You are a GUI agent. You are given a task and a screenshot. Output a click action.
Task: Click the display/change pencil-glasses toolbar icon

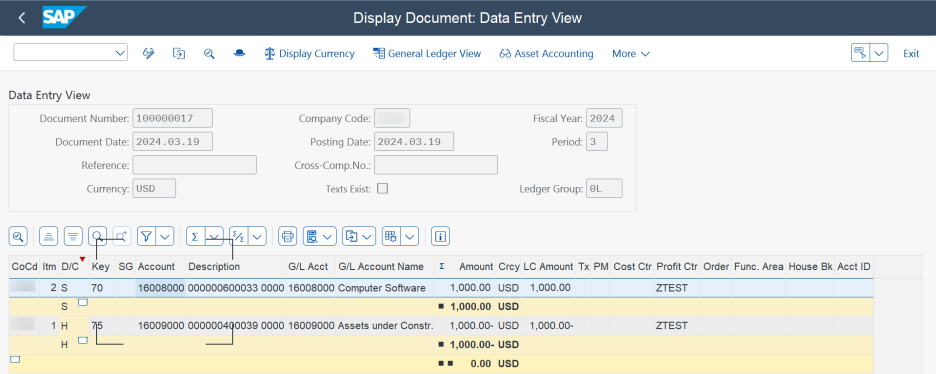point(149,53)
